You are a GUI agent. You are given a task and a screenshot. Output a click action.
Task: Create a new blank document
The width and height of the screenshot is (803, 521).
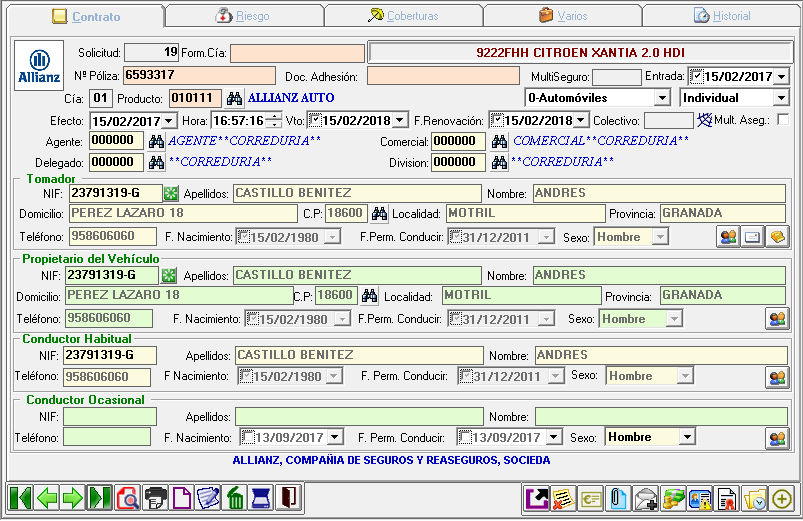tap(182, 498)
